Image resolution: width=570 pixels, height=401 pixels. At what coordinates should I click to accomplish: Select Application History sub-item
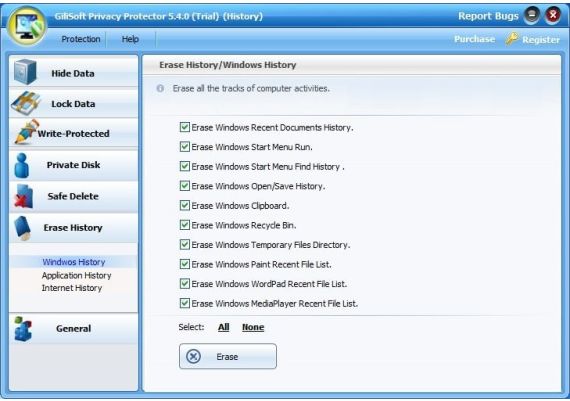coord(76,275)
